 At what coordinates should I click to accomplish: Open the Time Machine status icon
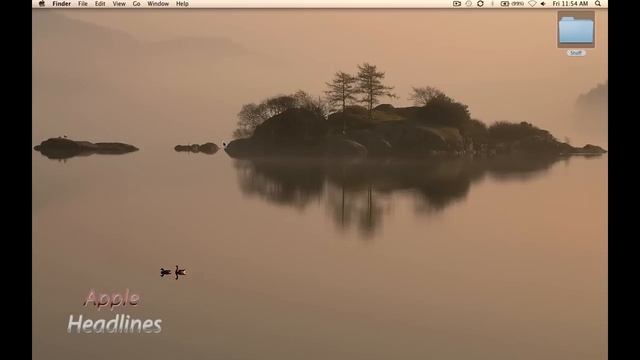pos(469,4)
